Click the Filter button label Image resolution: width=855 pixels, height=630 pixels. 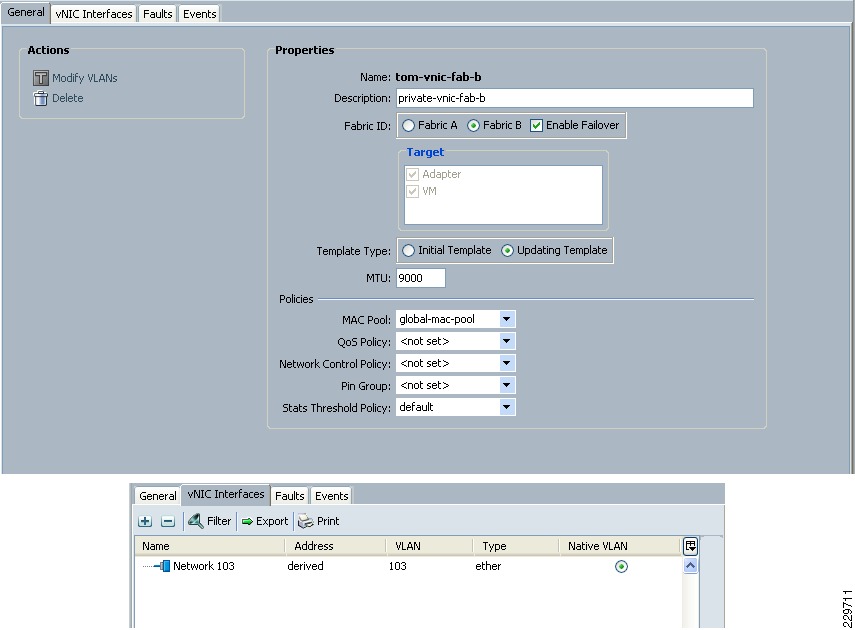(219, 521)
